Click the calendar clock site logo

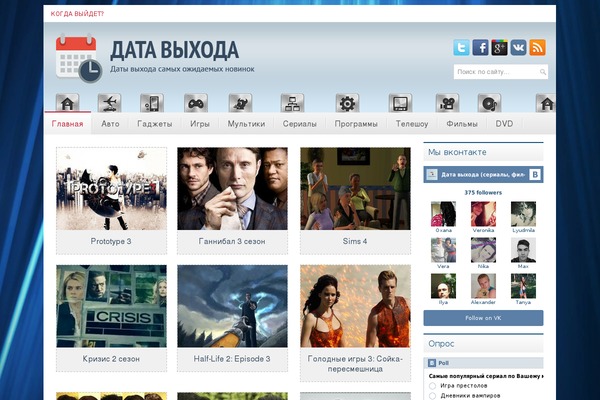[78, 58]
